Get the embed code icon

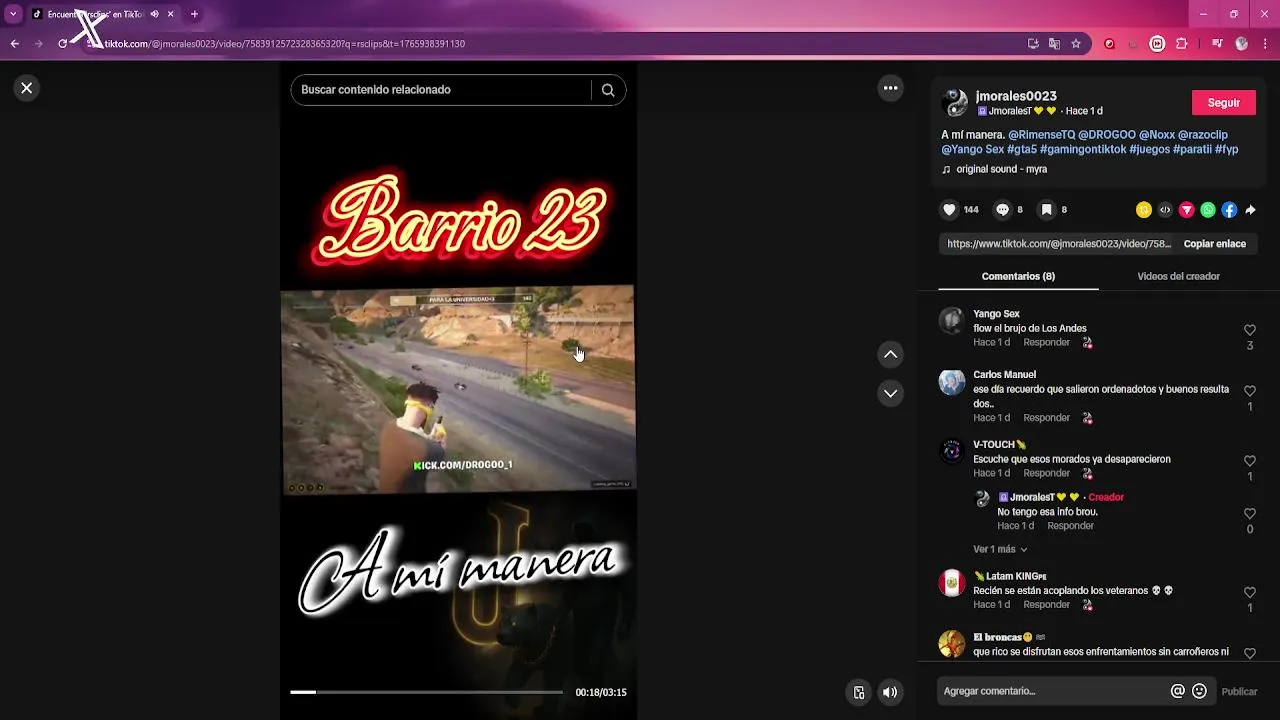pyautogui.click(x=1165, y=210)
